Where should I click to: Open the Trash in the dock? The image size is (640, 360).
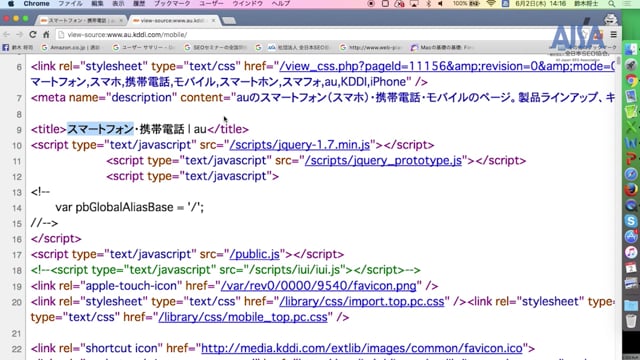click(631, 321)
